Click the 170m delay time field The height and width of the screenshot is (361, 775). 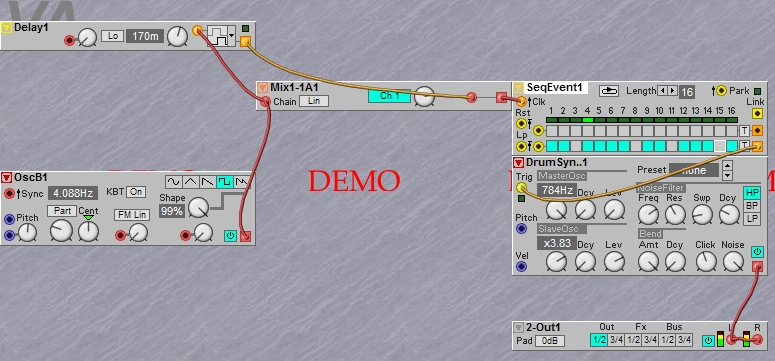coord(145,36)
